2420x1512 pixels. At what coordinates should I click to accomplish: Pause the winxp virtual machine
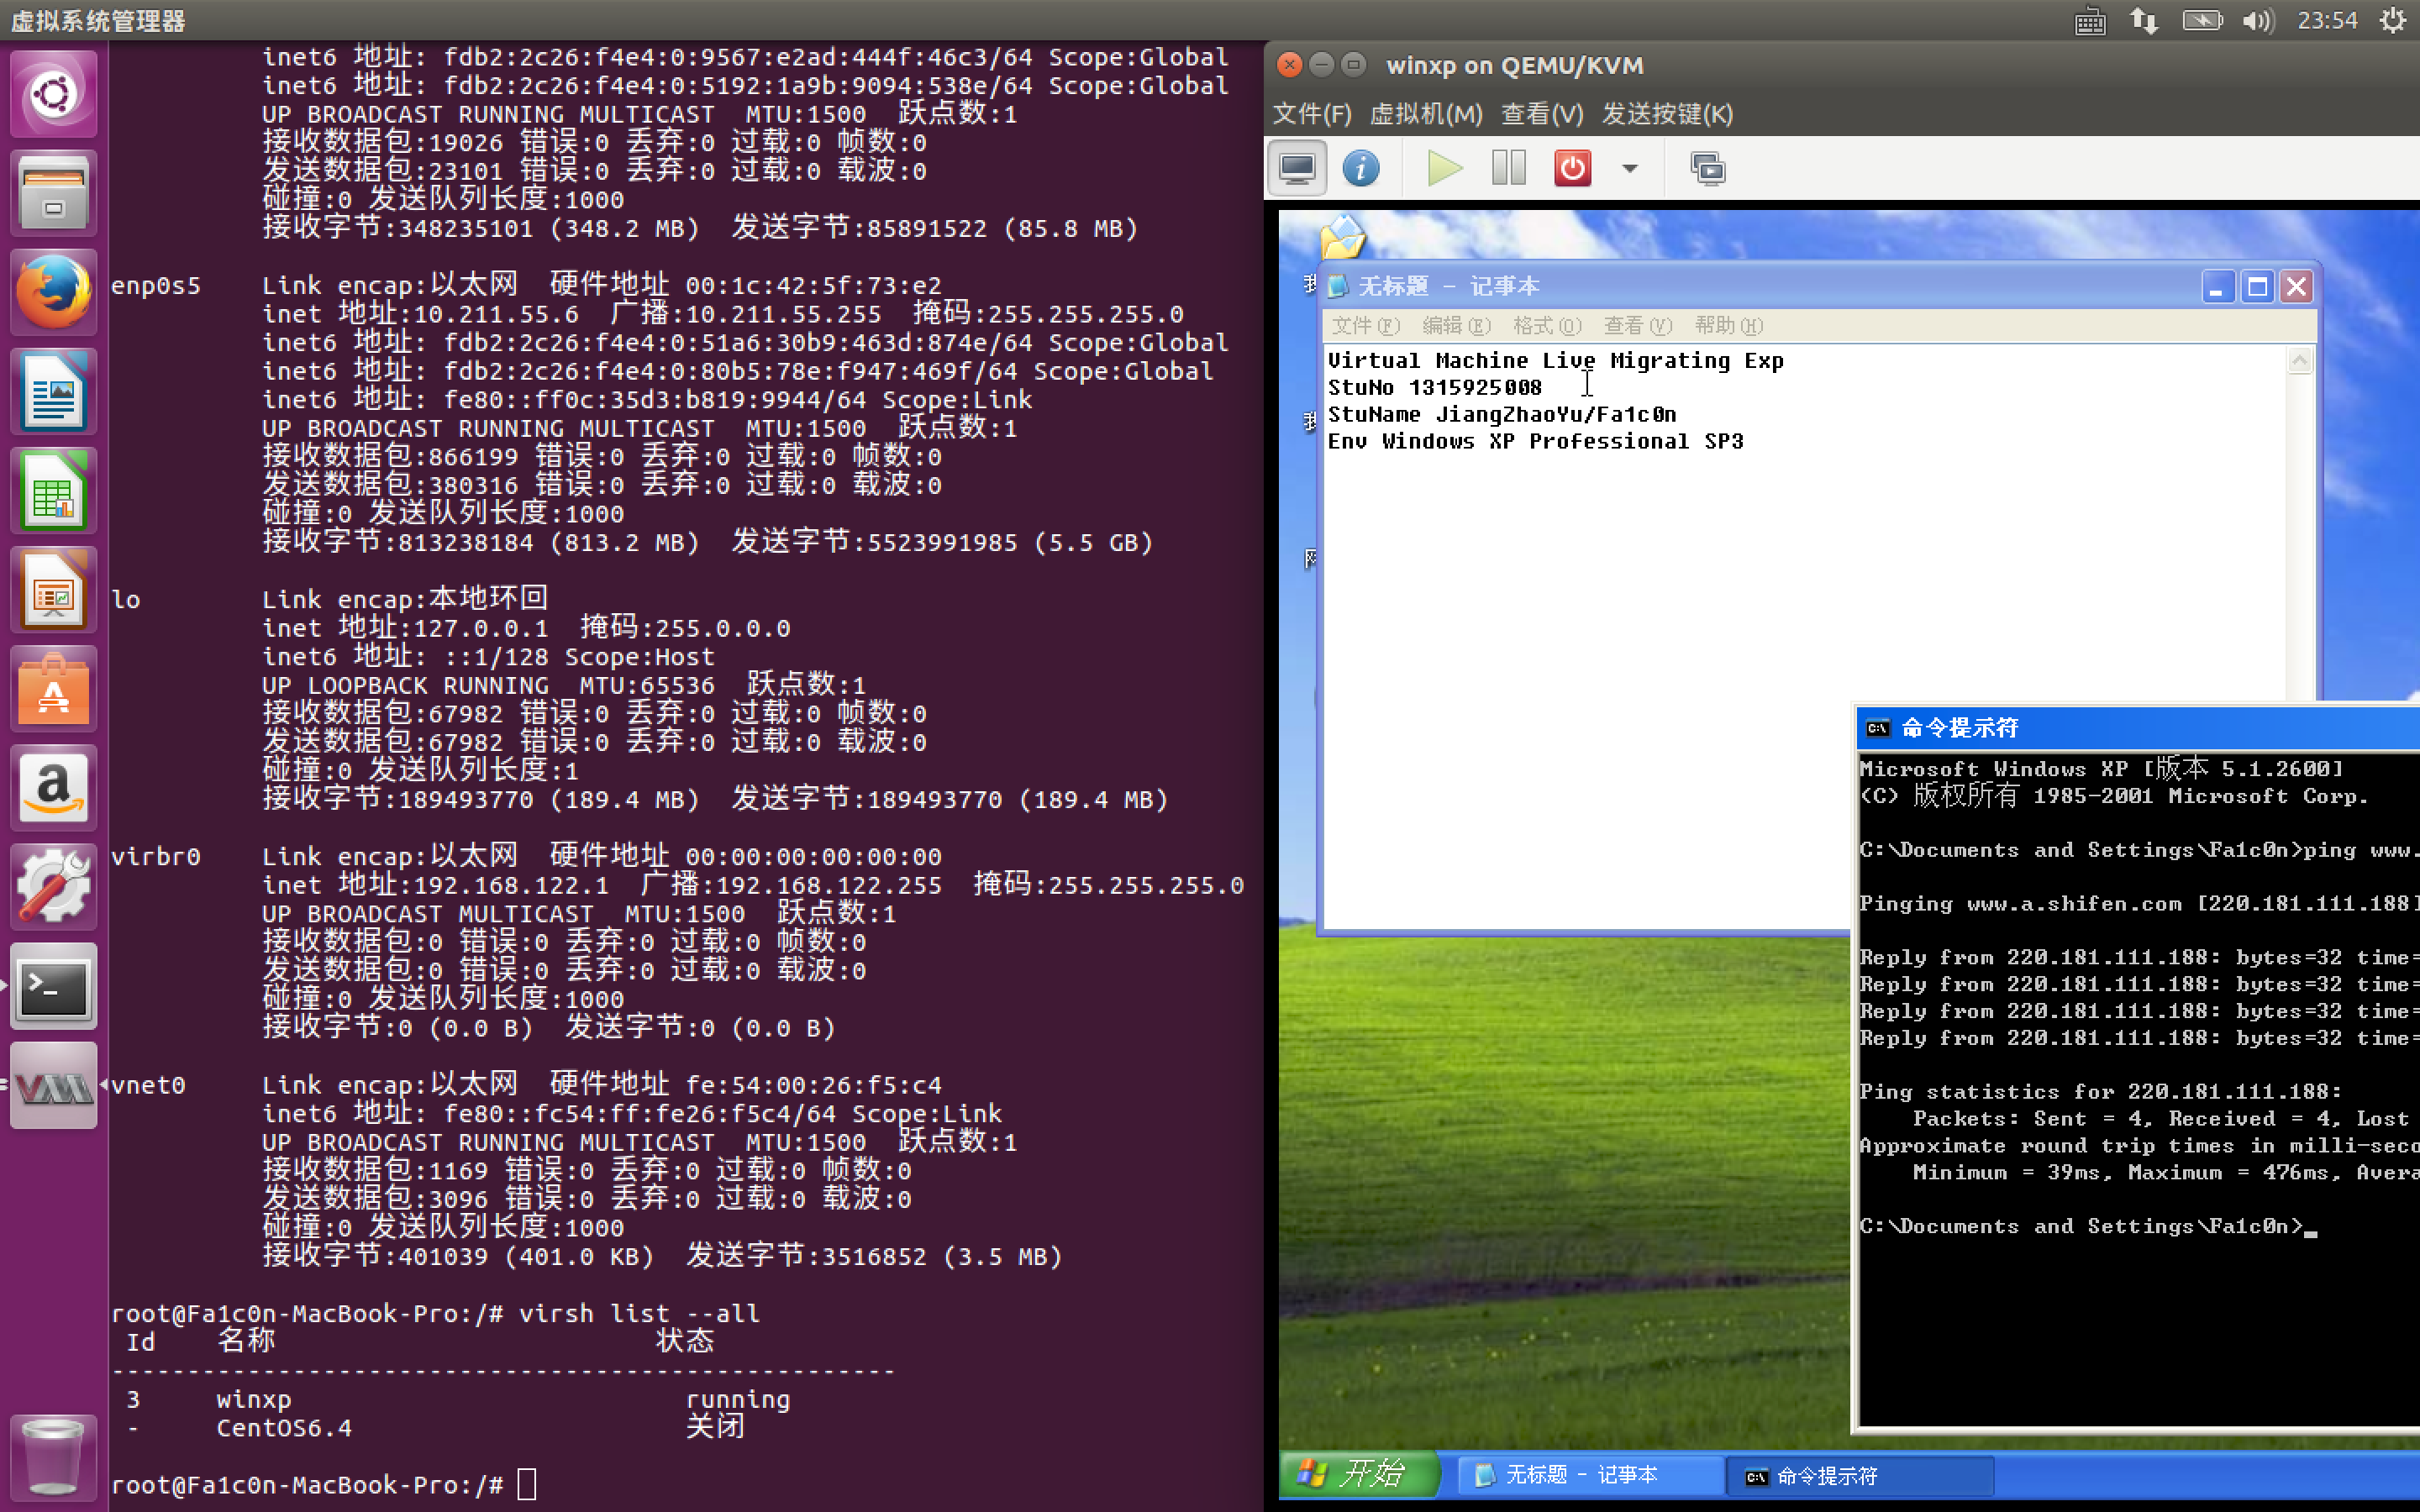pos(1508,168)
